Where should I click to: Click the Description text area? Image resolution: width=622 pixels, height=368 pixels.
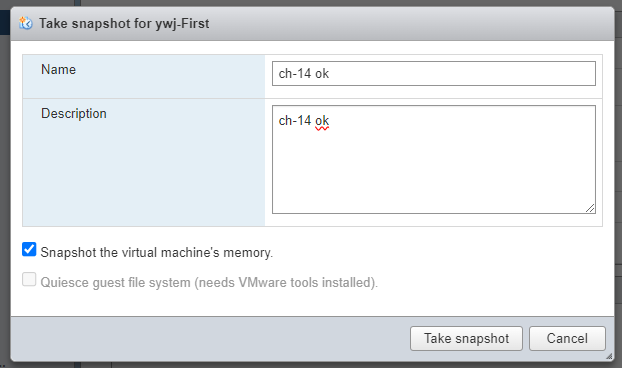tap(434, 159)
